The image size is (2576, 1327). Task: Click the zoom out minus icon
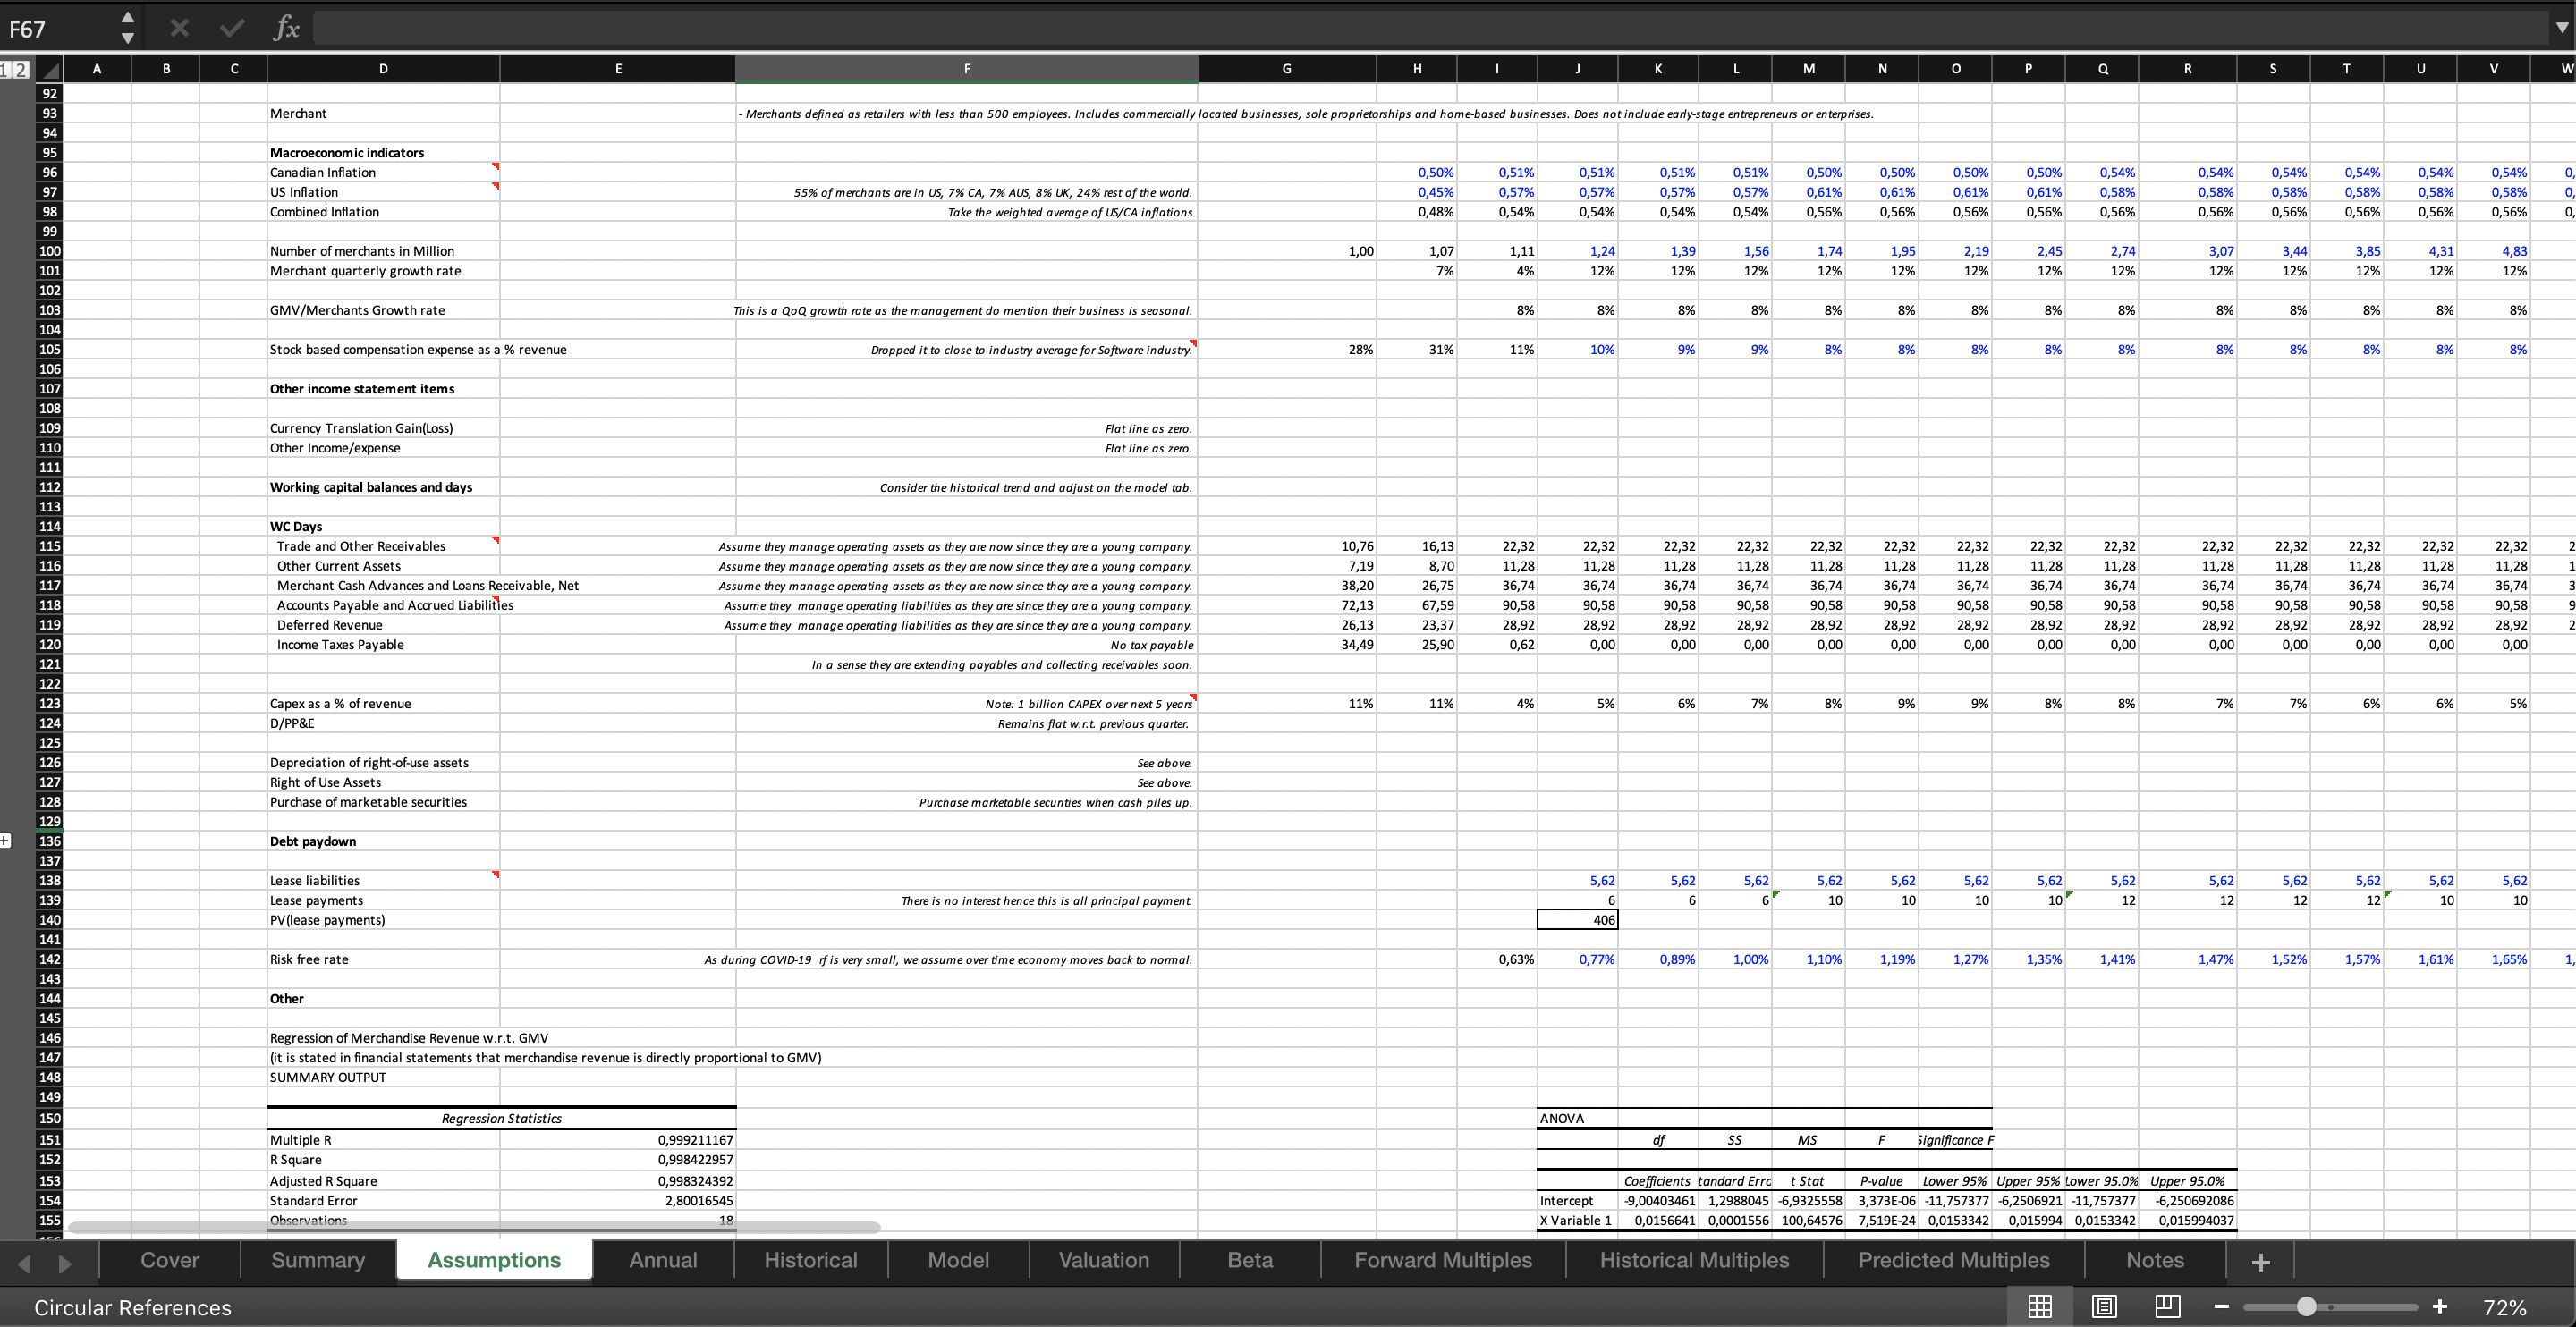tap(2221, 1307)
